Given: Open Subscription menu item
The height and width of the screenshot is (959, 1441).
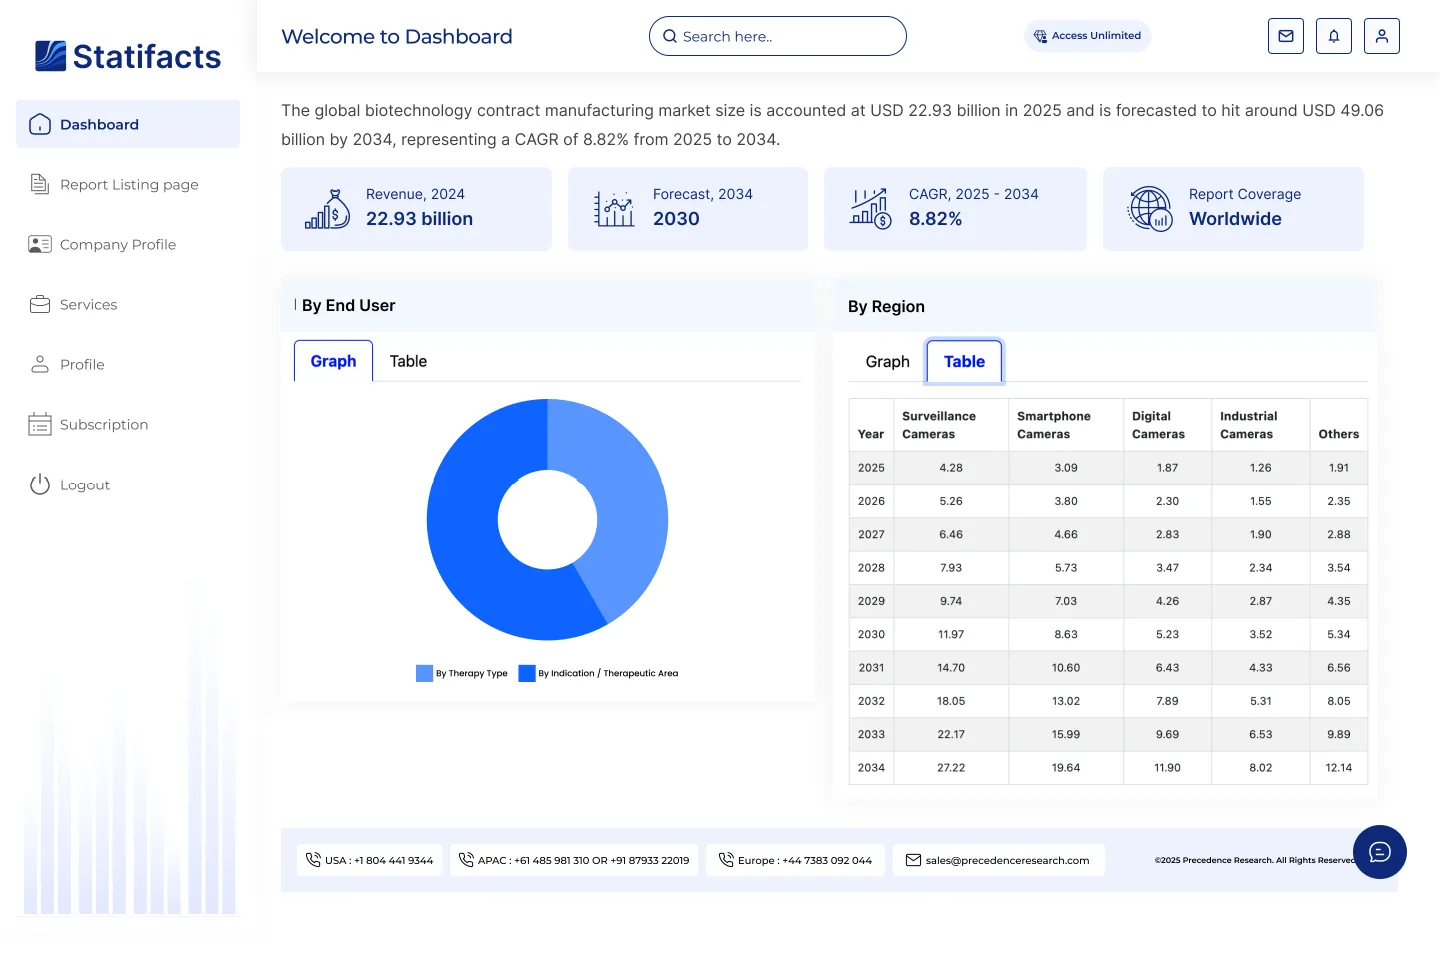Looking at the screenshot, I should point(128,424).
